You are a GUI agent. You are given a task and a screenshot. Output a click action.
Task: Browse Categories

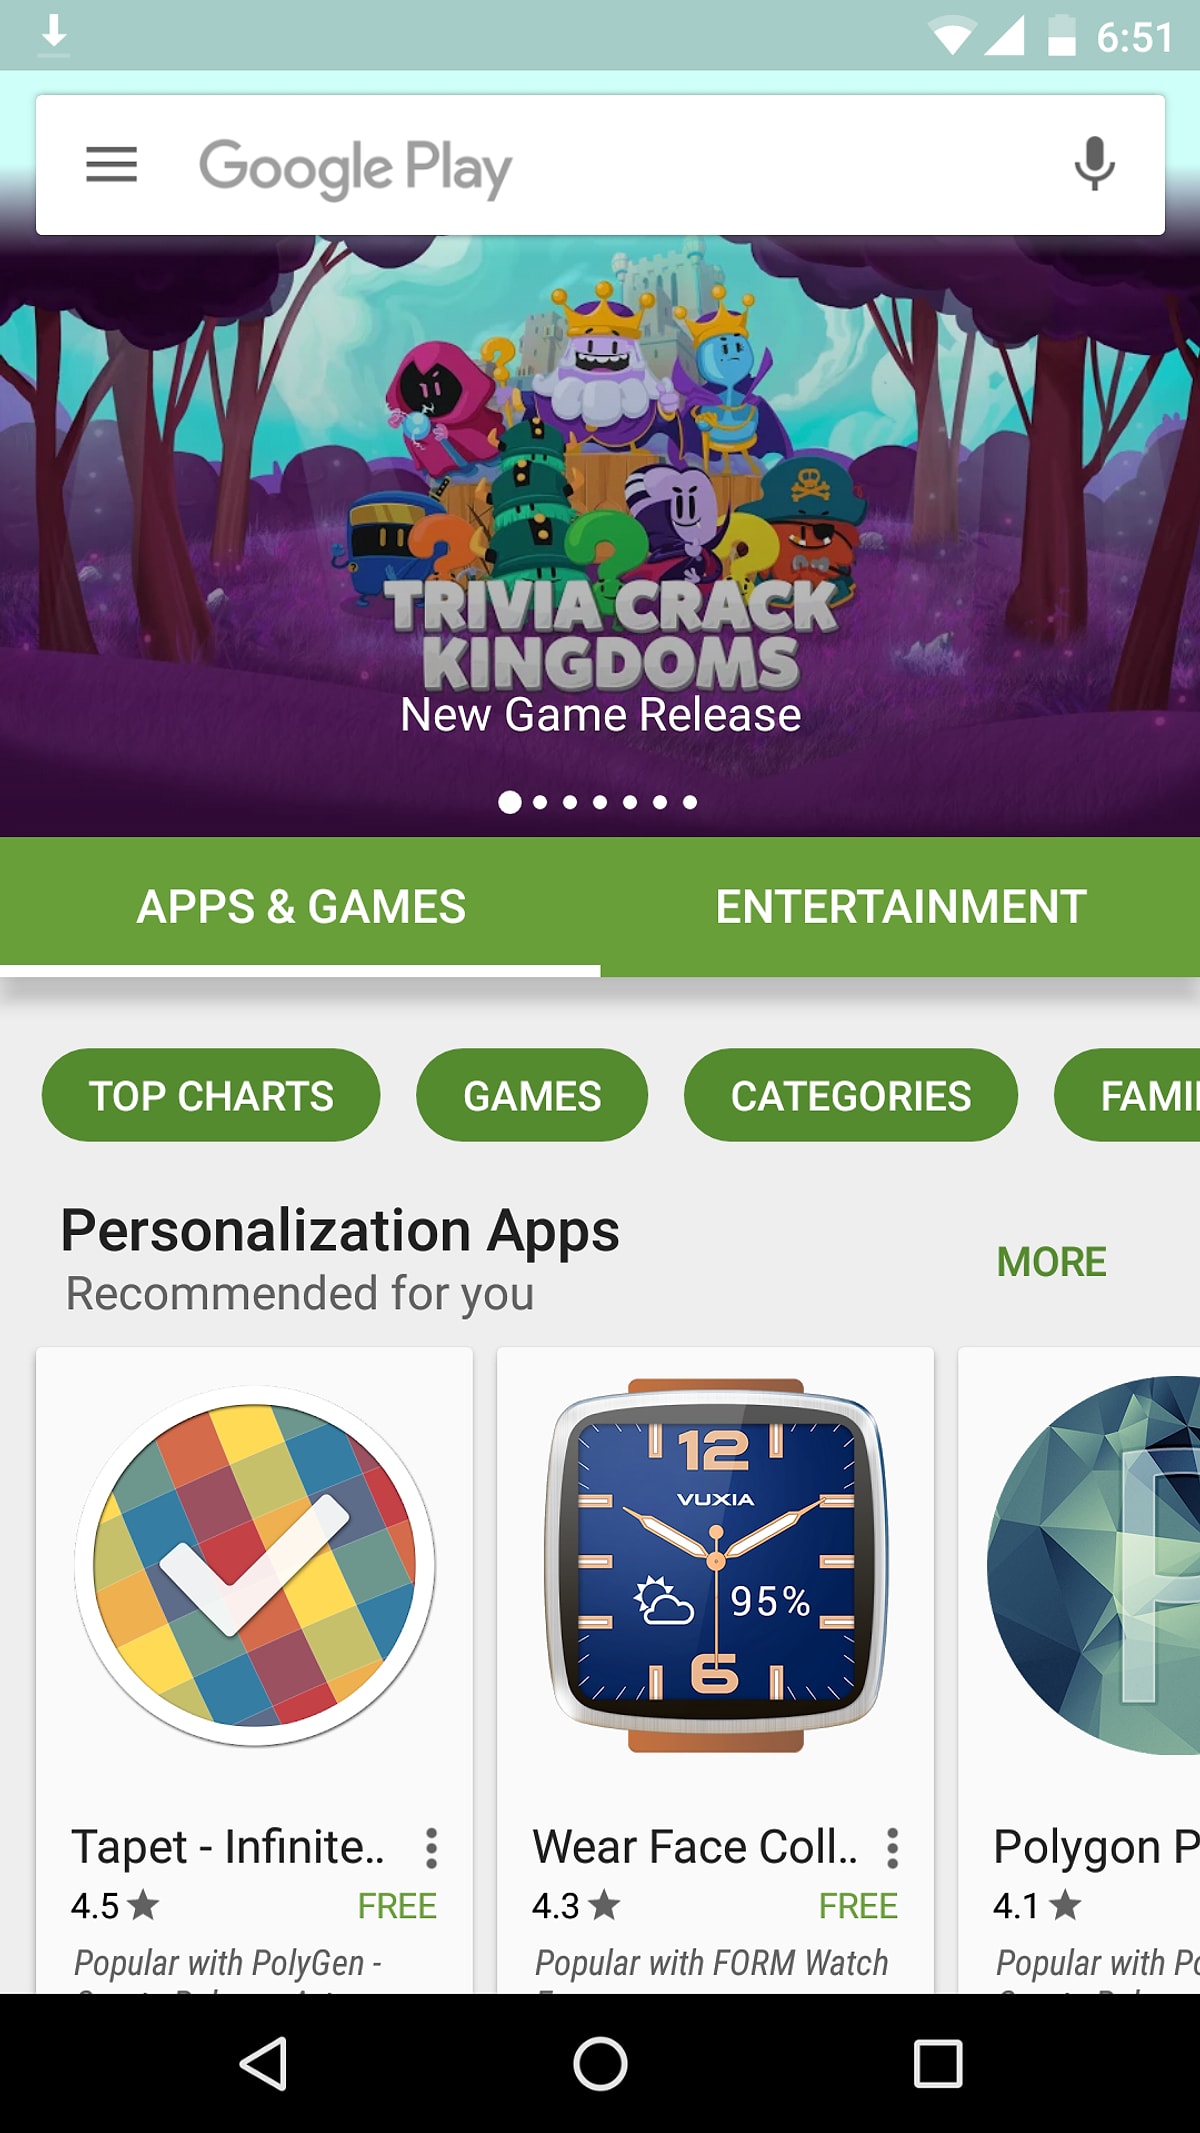pos(851,1095)
